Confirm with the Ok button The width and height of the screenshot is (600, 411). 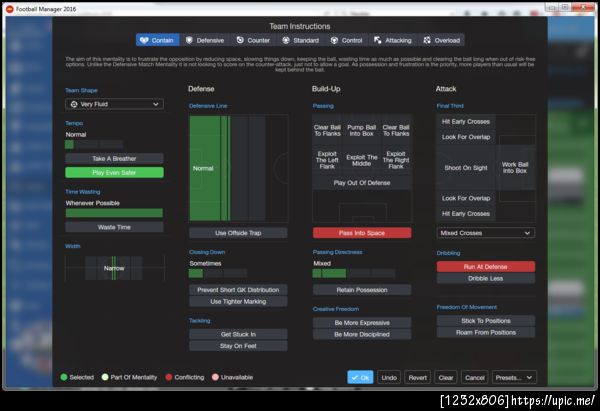(x=360, y=378)
